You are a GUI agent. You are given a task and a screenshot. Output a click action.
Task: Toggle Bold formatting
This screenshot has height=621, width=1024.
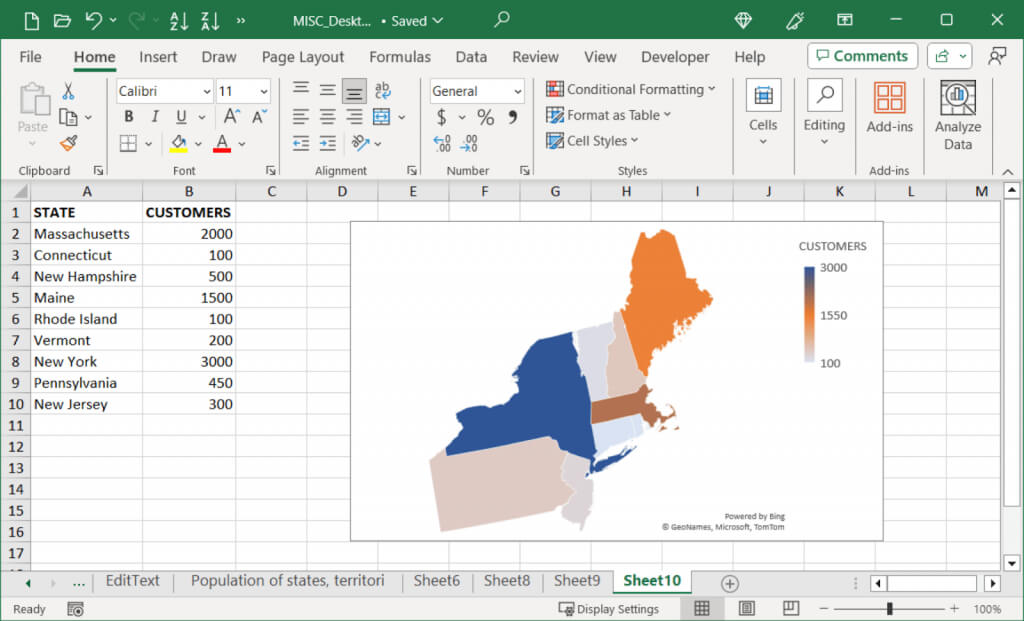coord(128,117)
